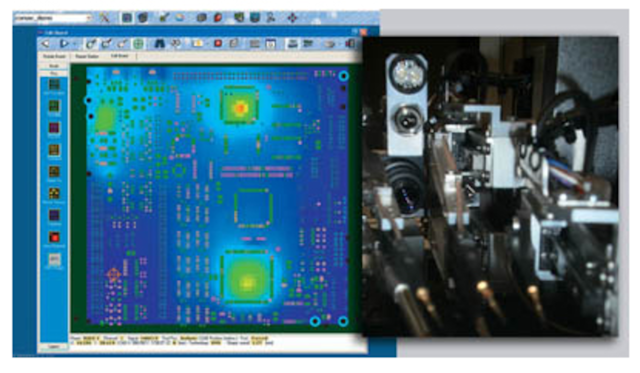
Task: Switch to the Rotate Board tab
Action: tap(54, 56)
